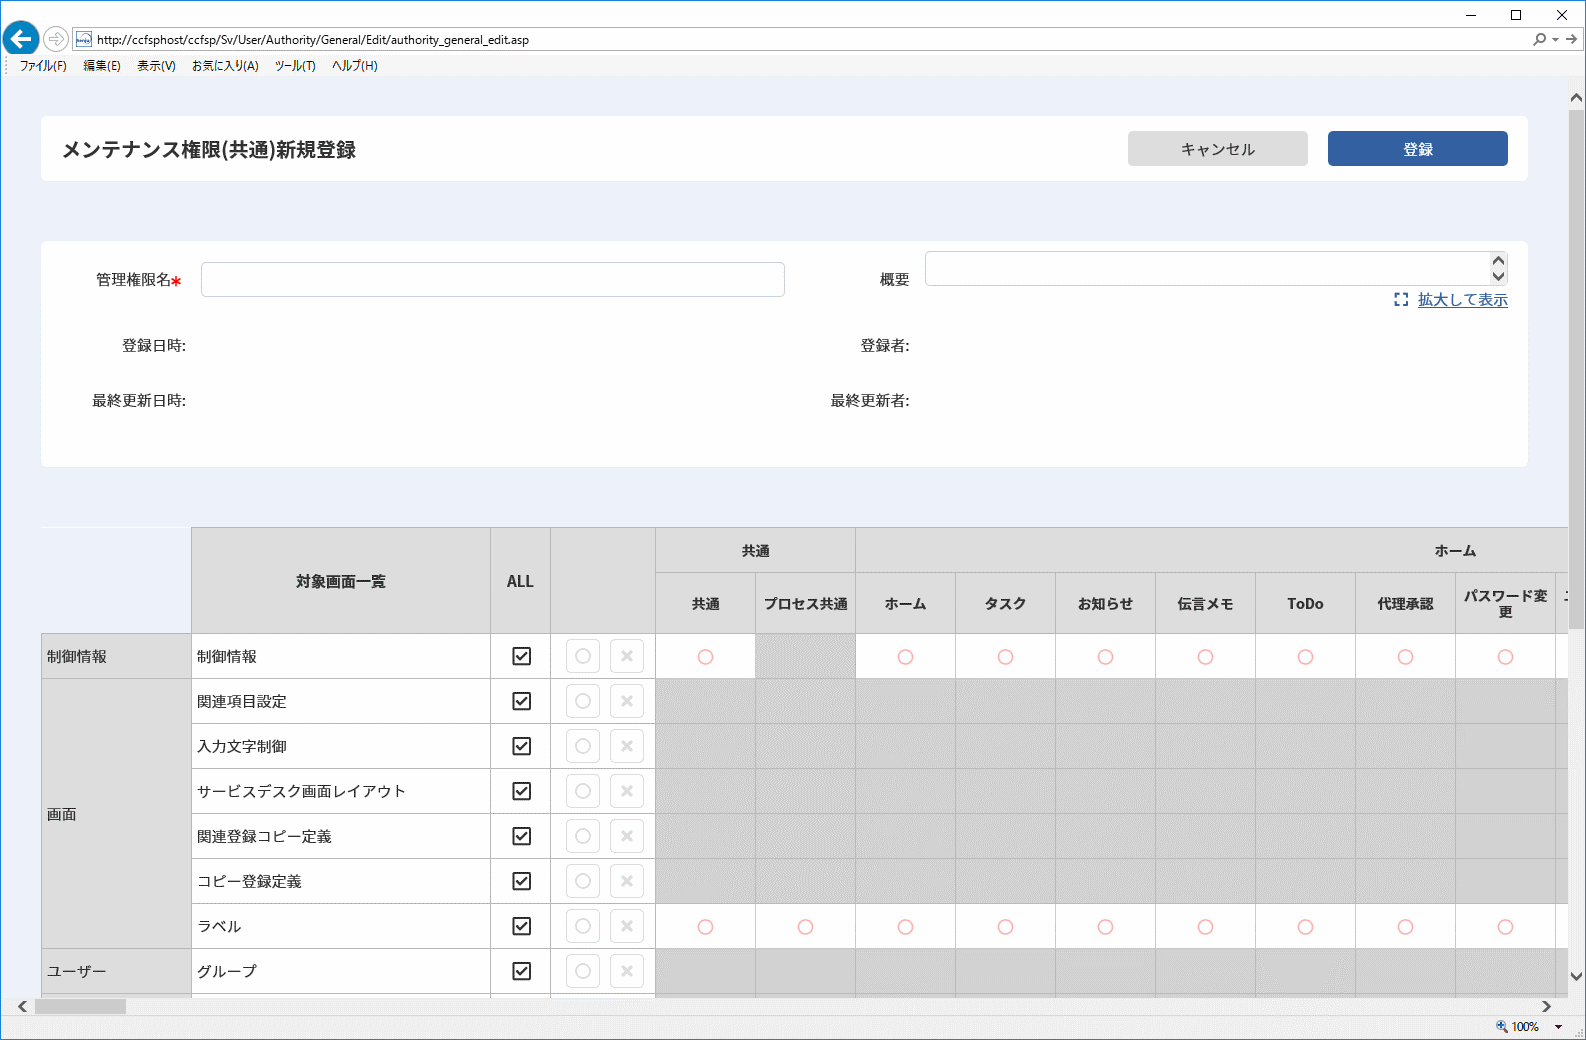Open the zoom level dropdown arrow
This screenshot has width=1586, height=1040.
tap(1558, 1027)
